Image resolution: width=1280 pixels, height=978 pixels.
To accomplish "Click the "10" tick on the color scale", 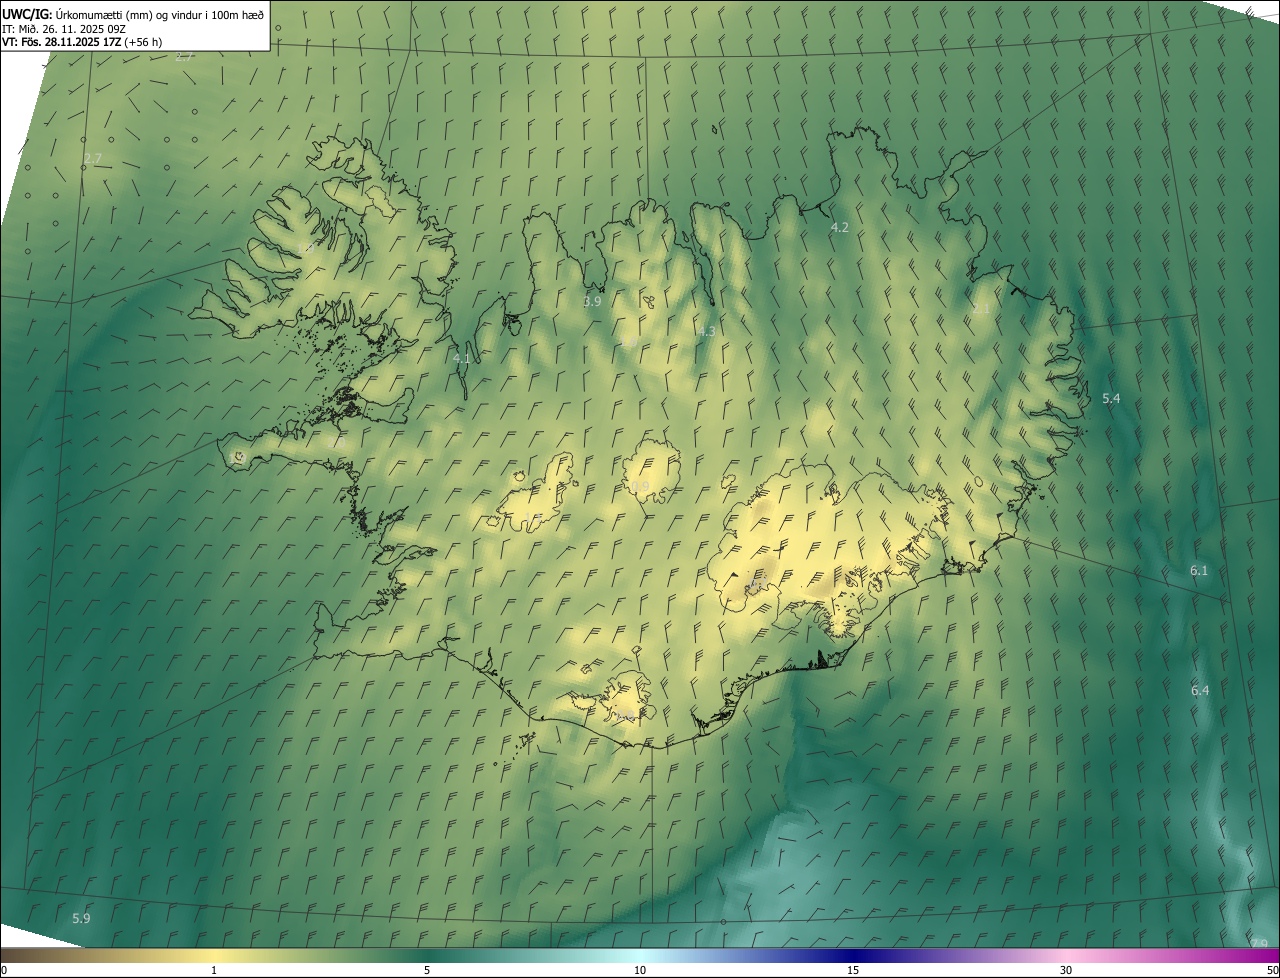I will 640,970.
